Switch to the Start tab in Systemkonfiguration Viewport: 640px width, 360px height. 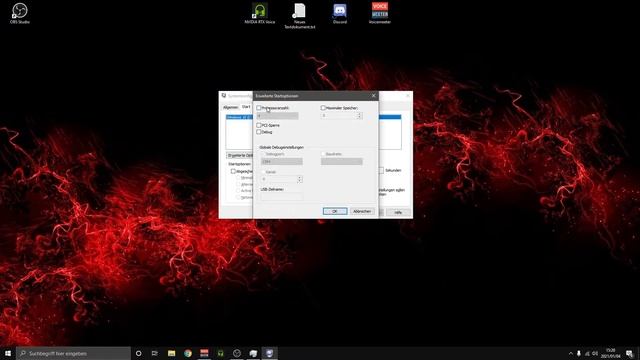(246, 107)
